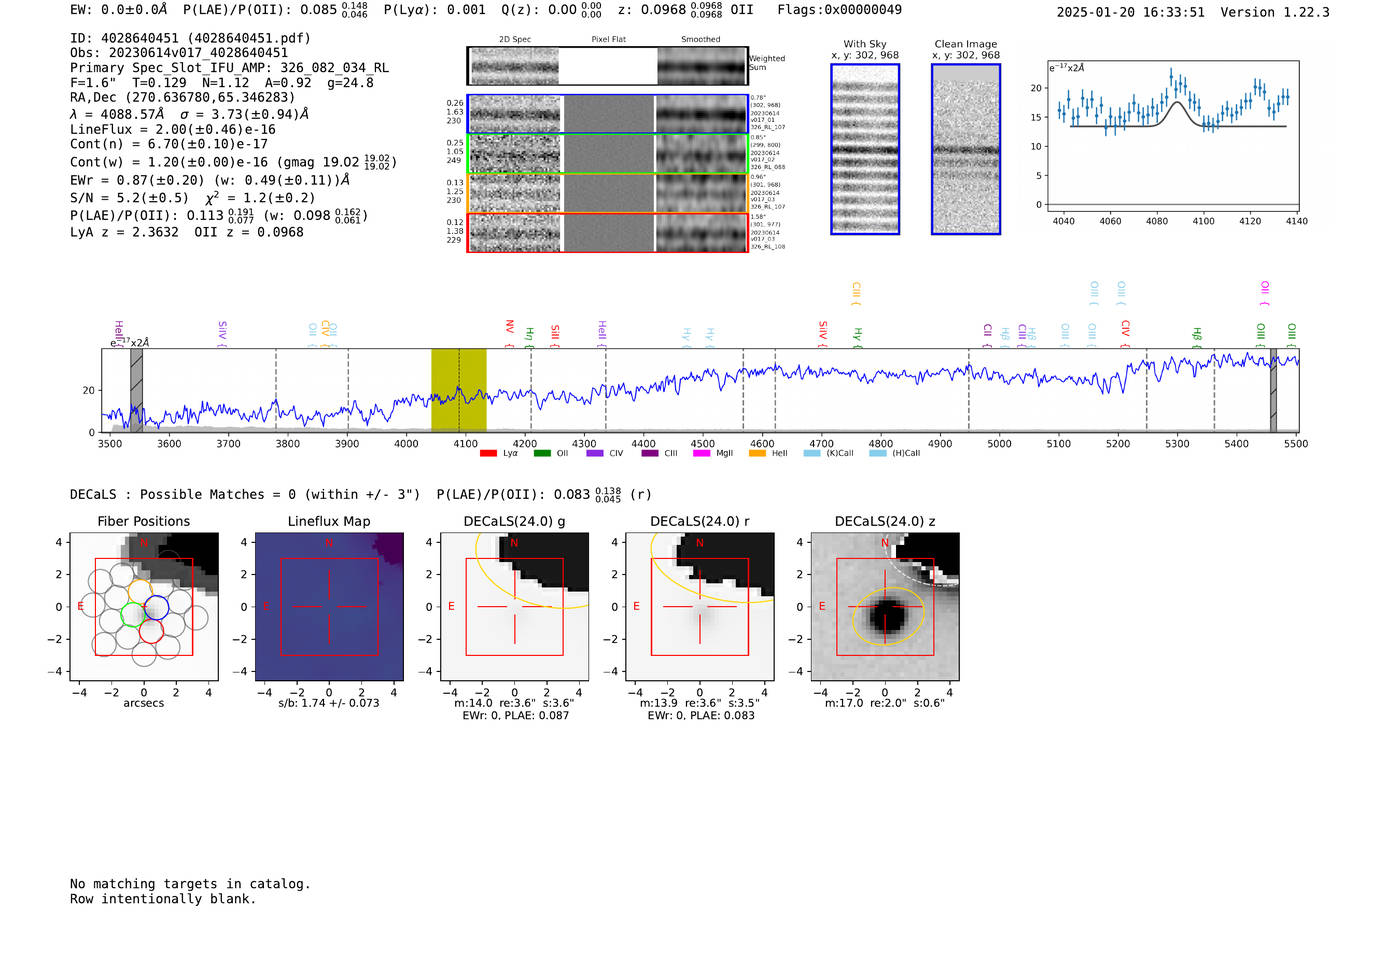Click the timestamp 2025-01-20 16:33:51
The width and height of the screenshot is (1400, 953).
[x=1131, y=12]
